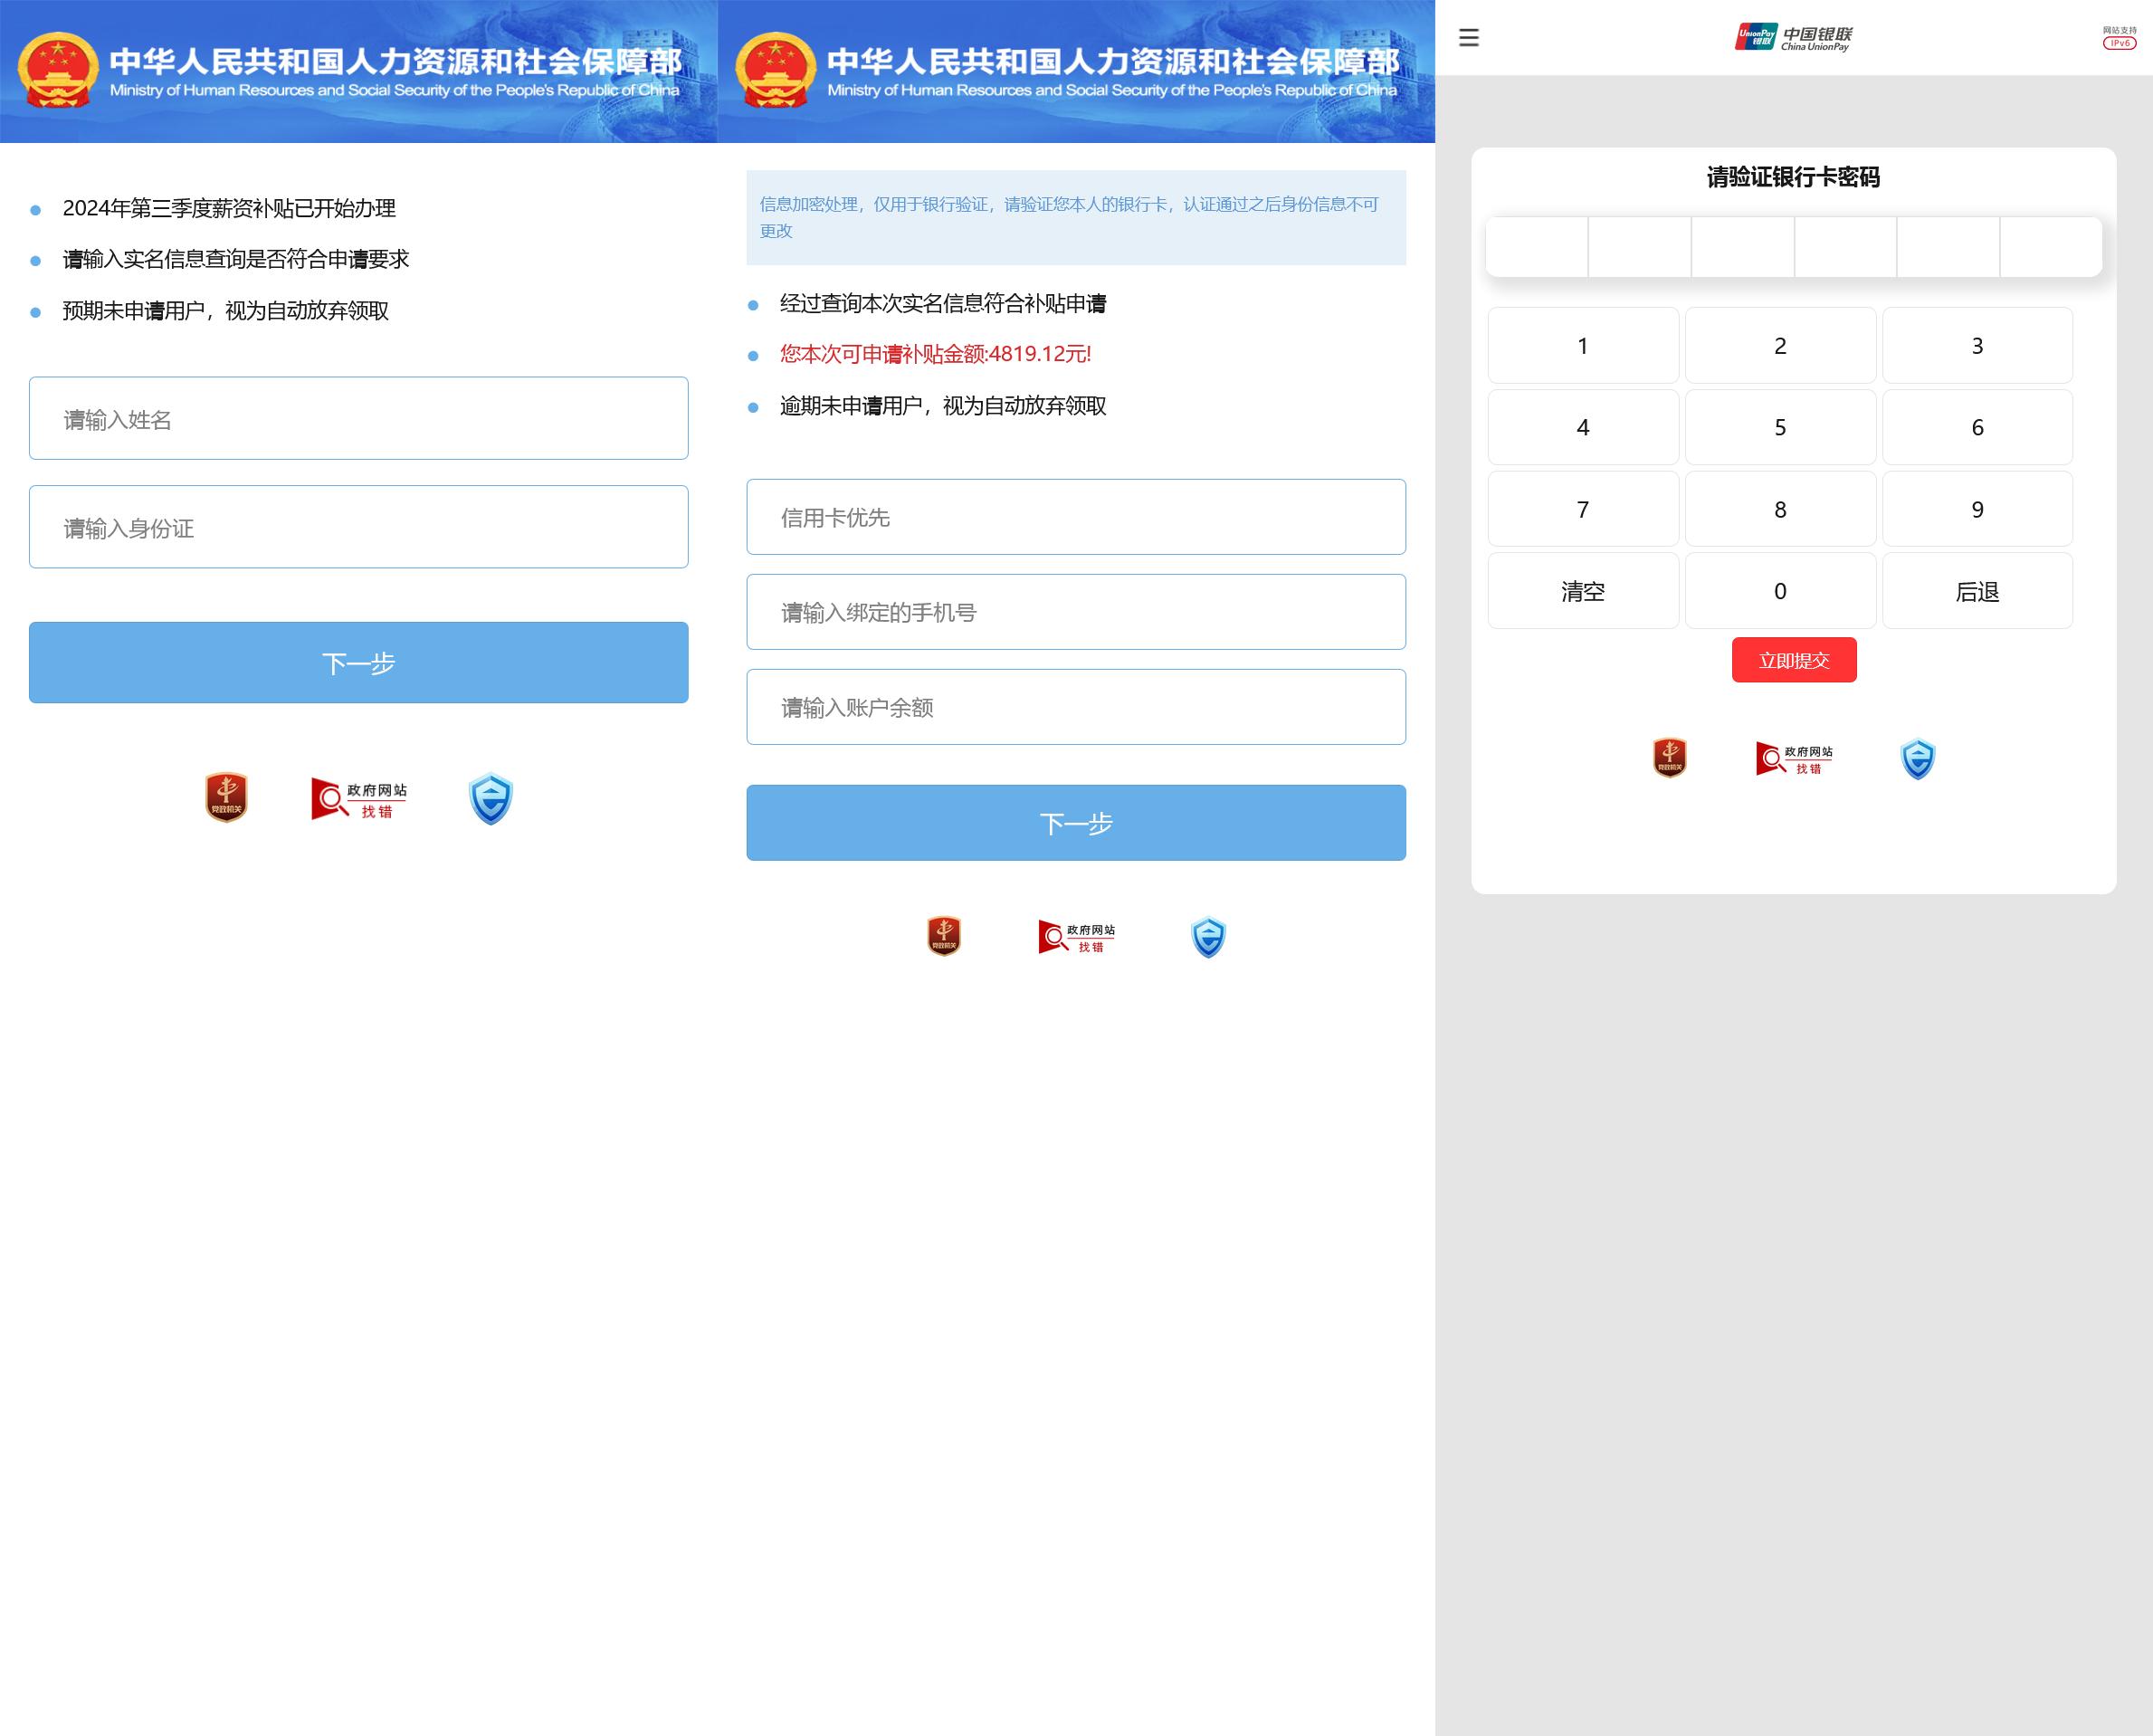Focus the 请输入身份证 ID field
The height and width of the screenshot is (1736, 2153).
click(x=359, y=527)
